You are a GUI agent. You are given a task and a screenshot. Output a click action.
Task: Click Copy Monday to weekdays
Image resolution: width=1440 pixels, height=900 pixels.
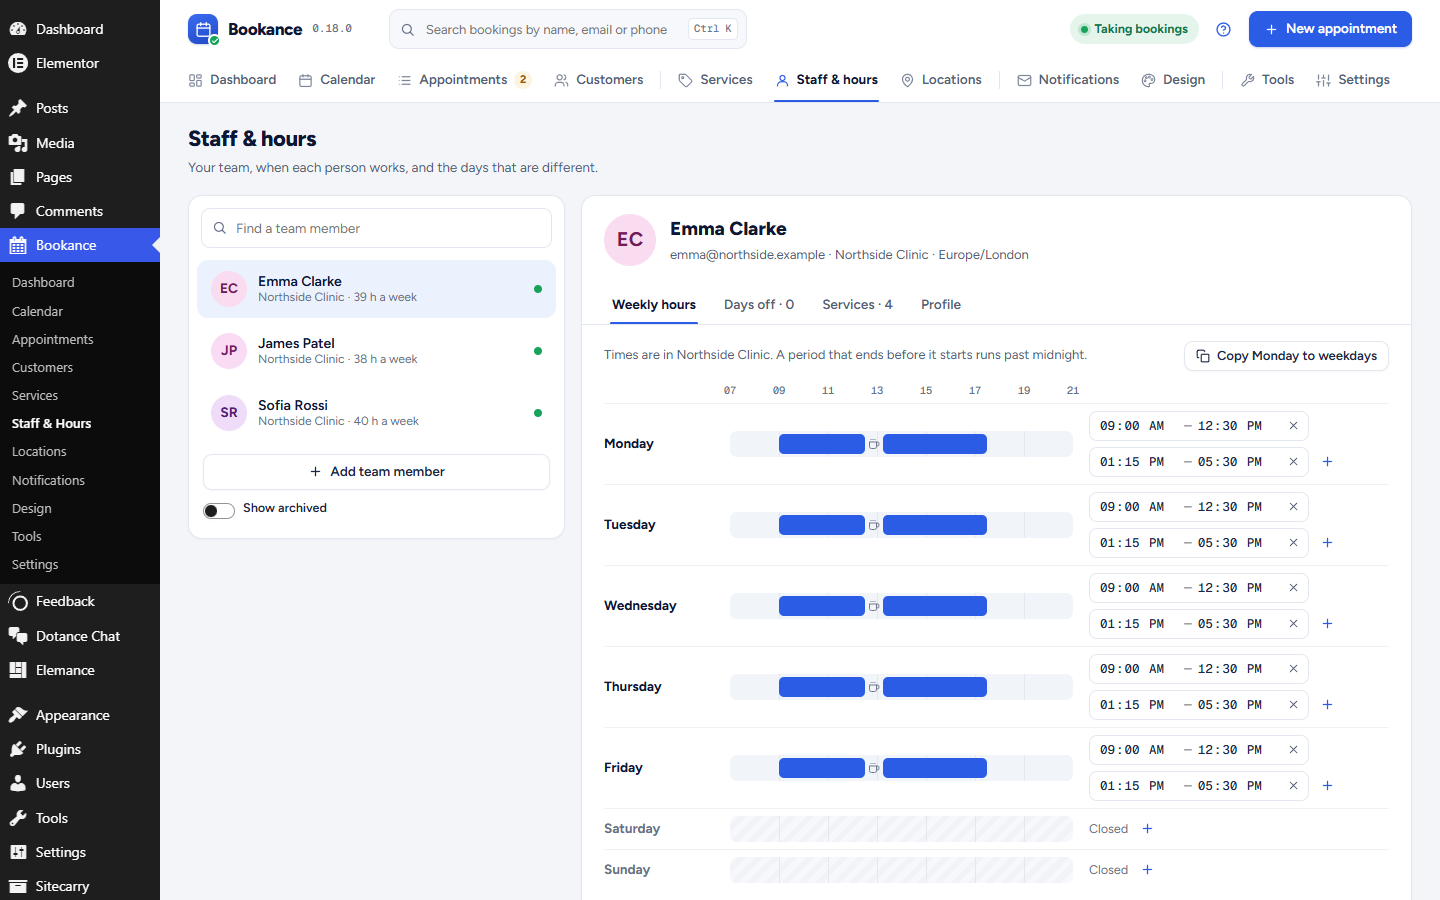click(x=1286, y=356)
